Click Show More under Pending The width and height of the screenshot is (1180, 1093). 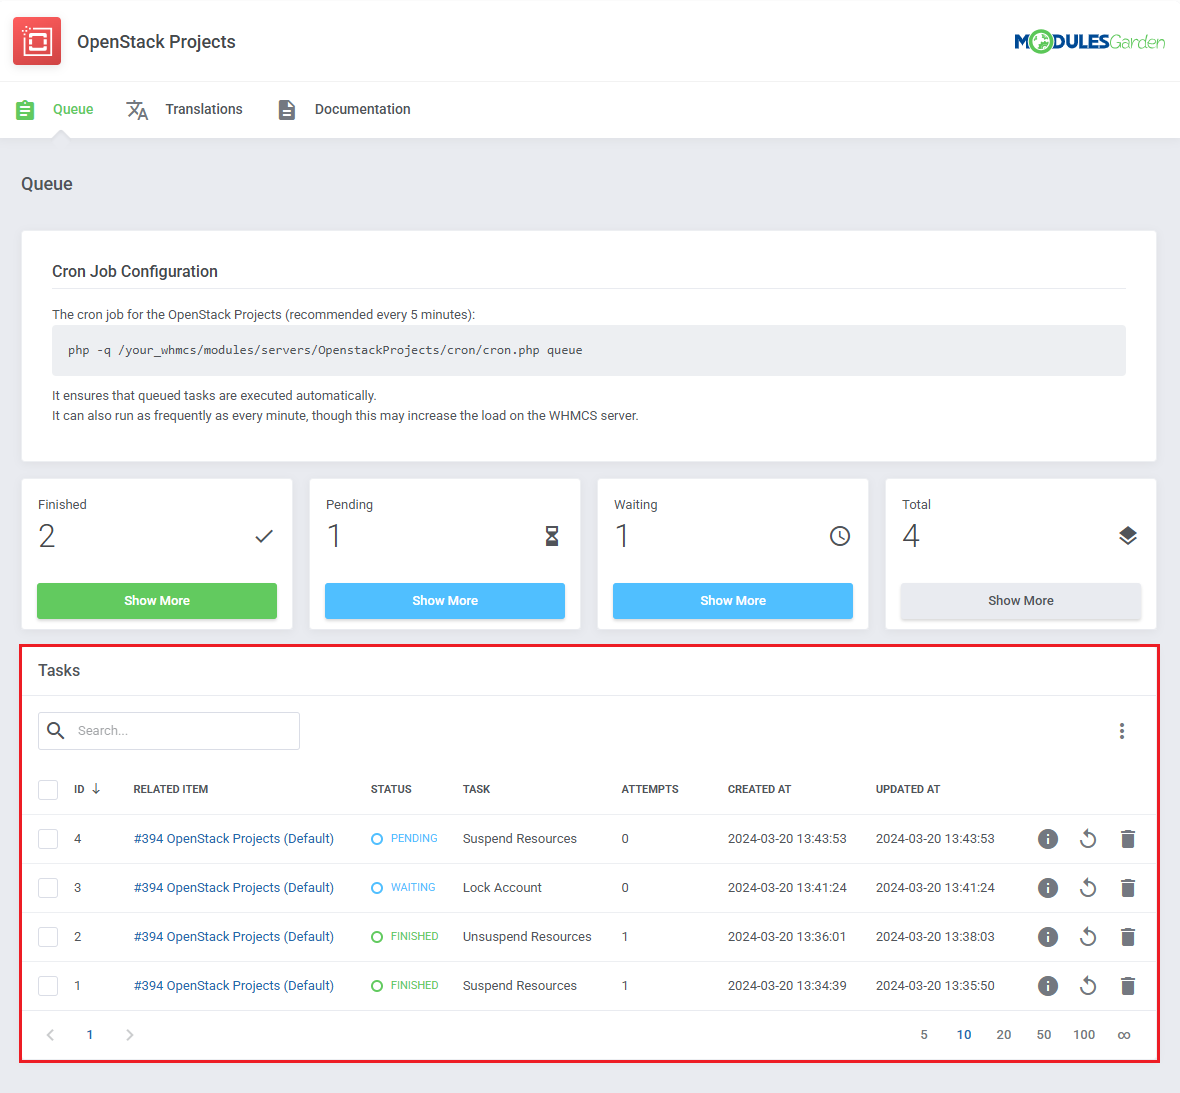tap(445, 601)
